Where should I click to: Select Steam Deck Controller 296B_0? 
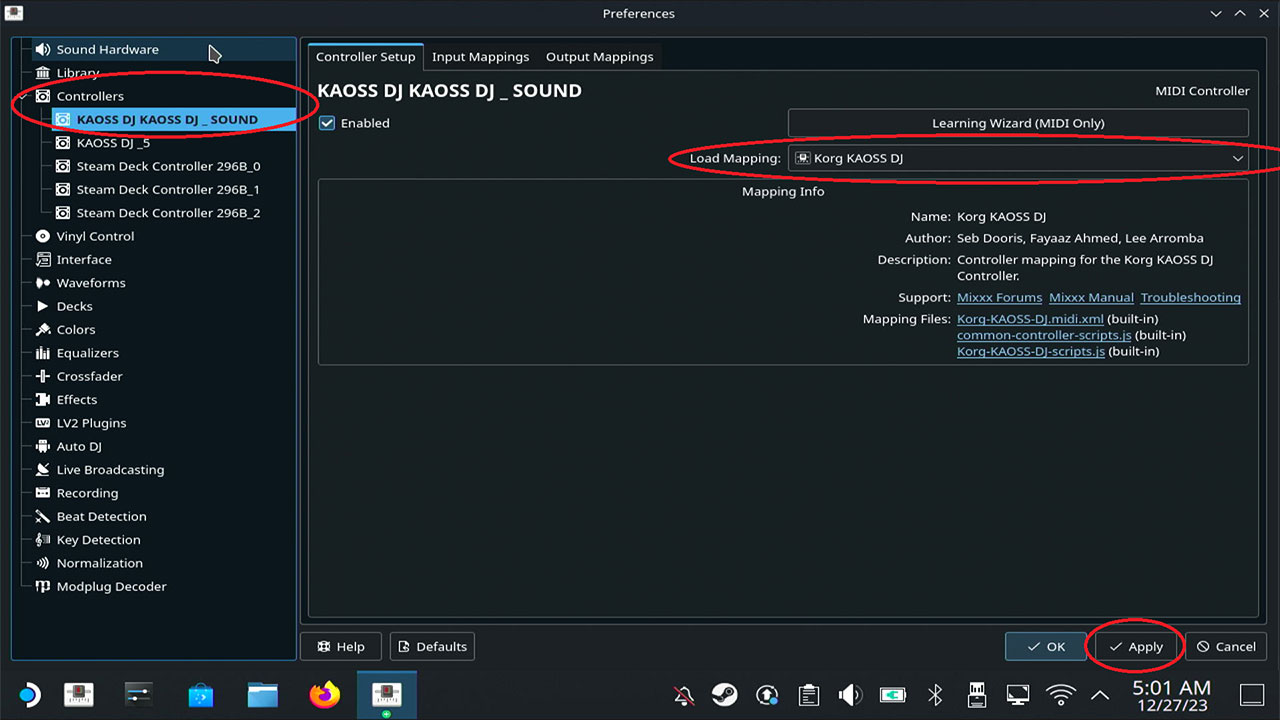coord(168,166)
